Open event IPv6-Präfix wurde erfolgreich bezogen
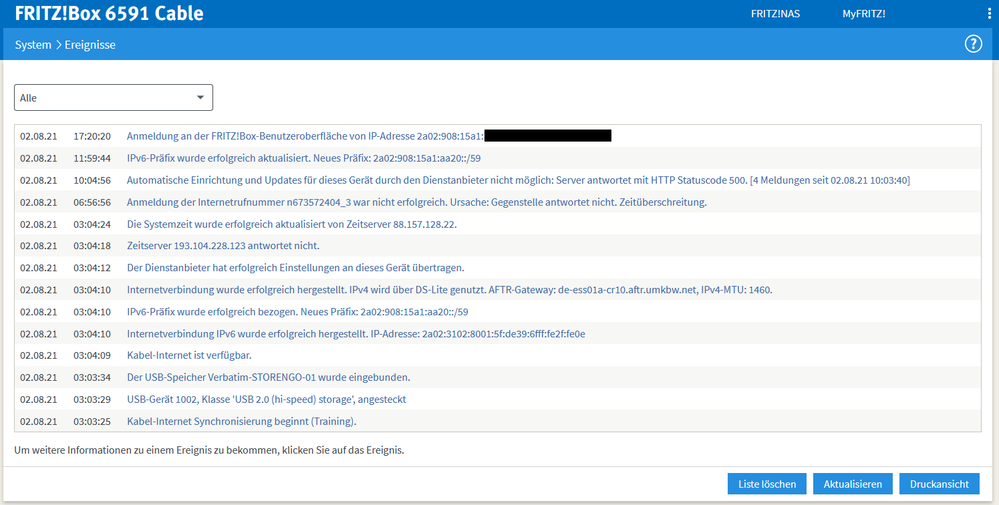Screen dimensions: 999x505 click(x=298, y=312)
